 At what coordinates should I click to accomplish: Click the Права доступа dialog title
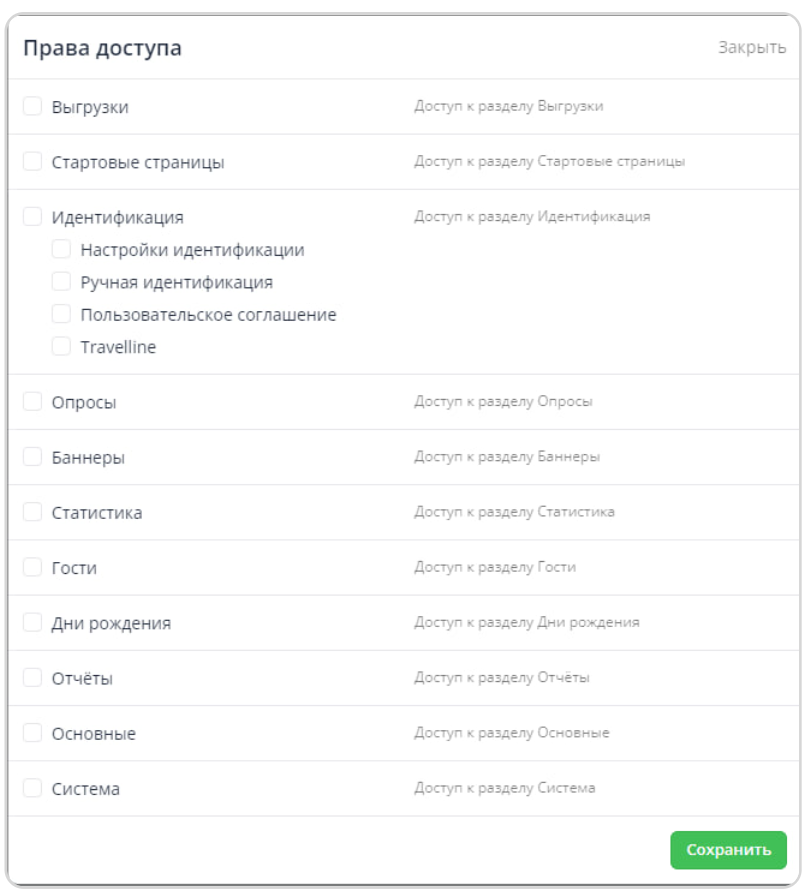pos(102,49)
